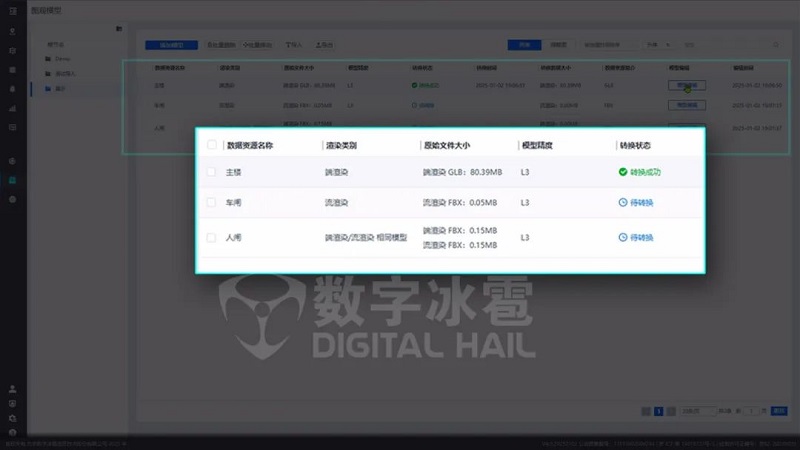Click the shield icon at the sidebar bottom
Viewport: 800px width, 450px height.
point(13,404)
